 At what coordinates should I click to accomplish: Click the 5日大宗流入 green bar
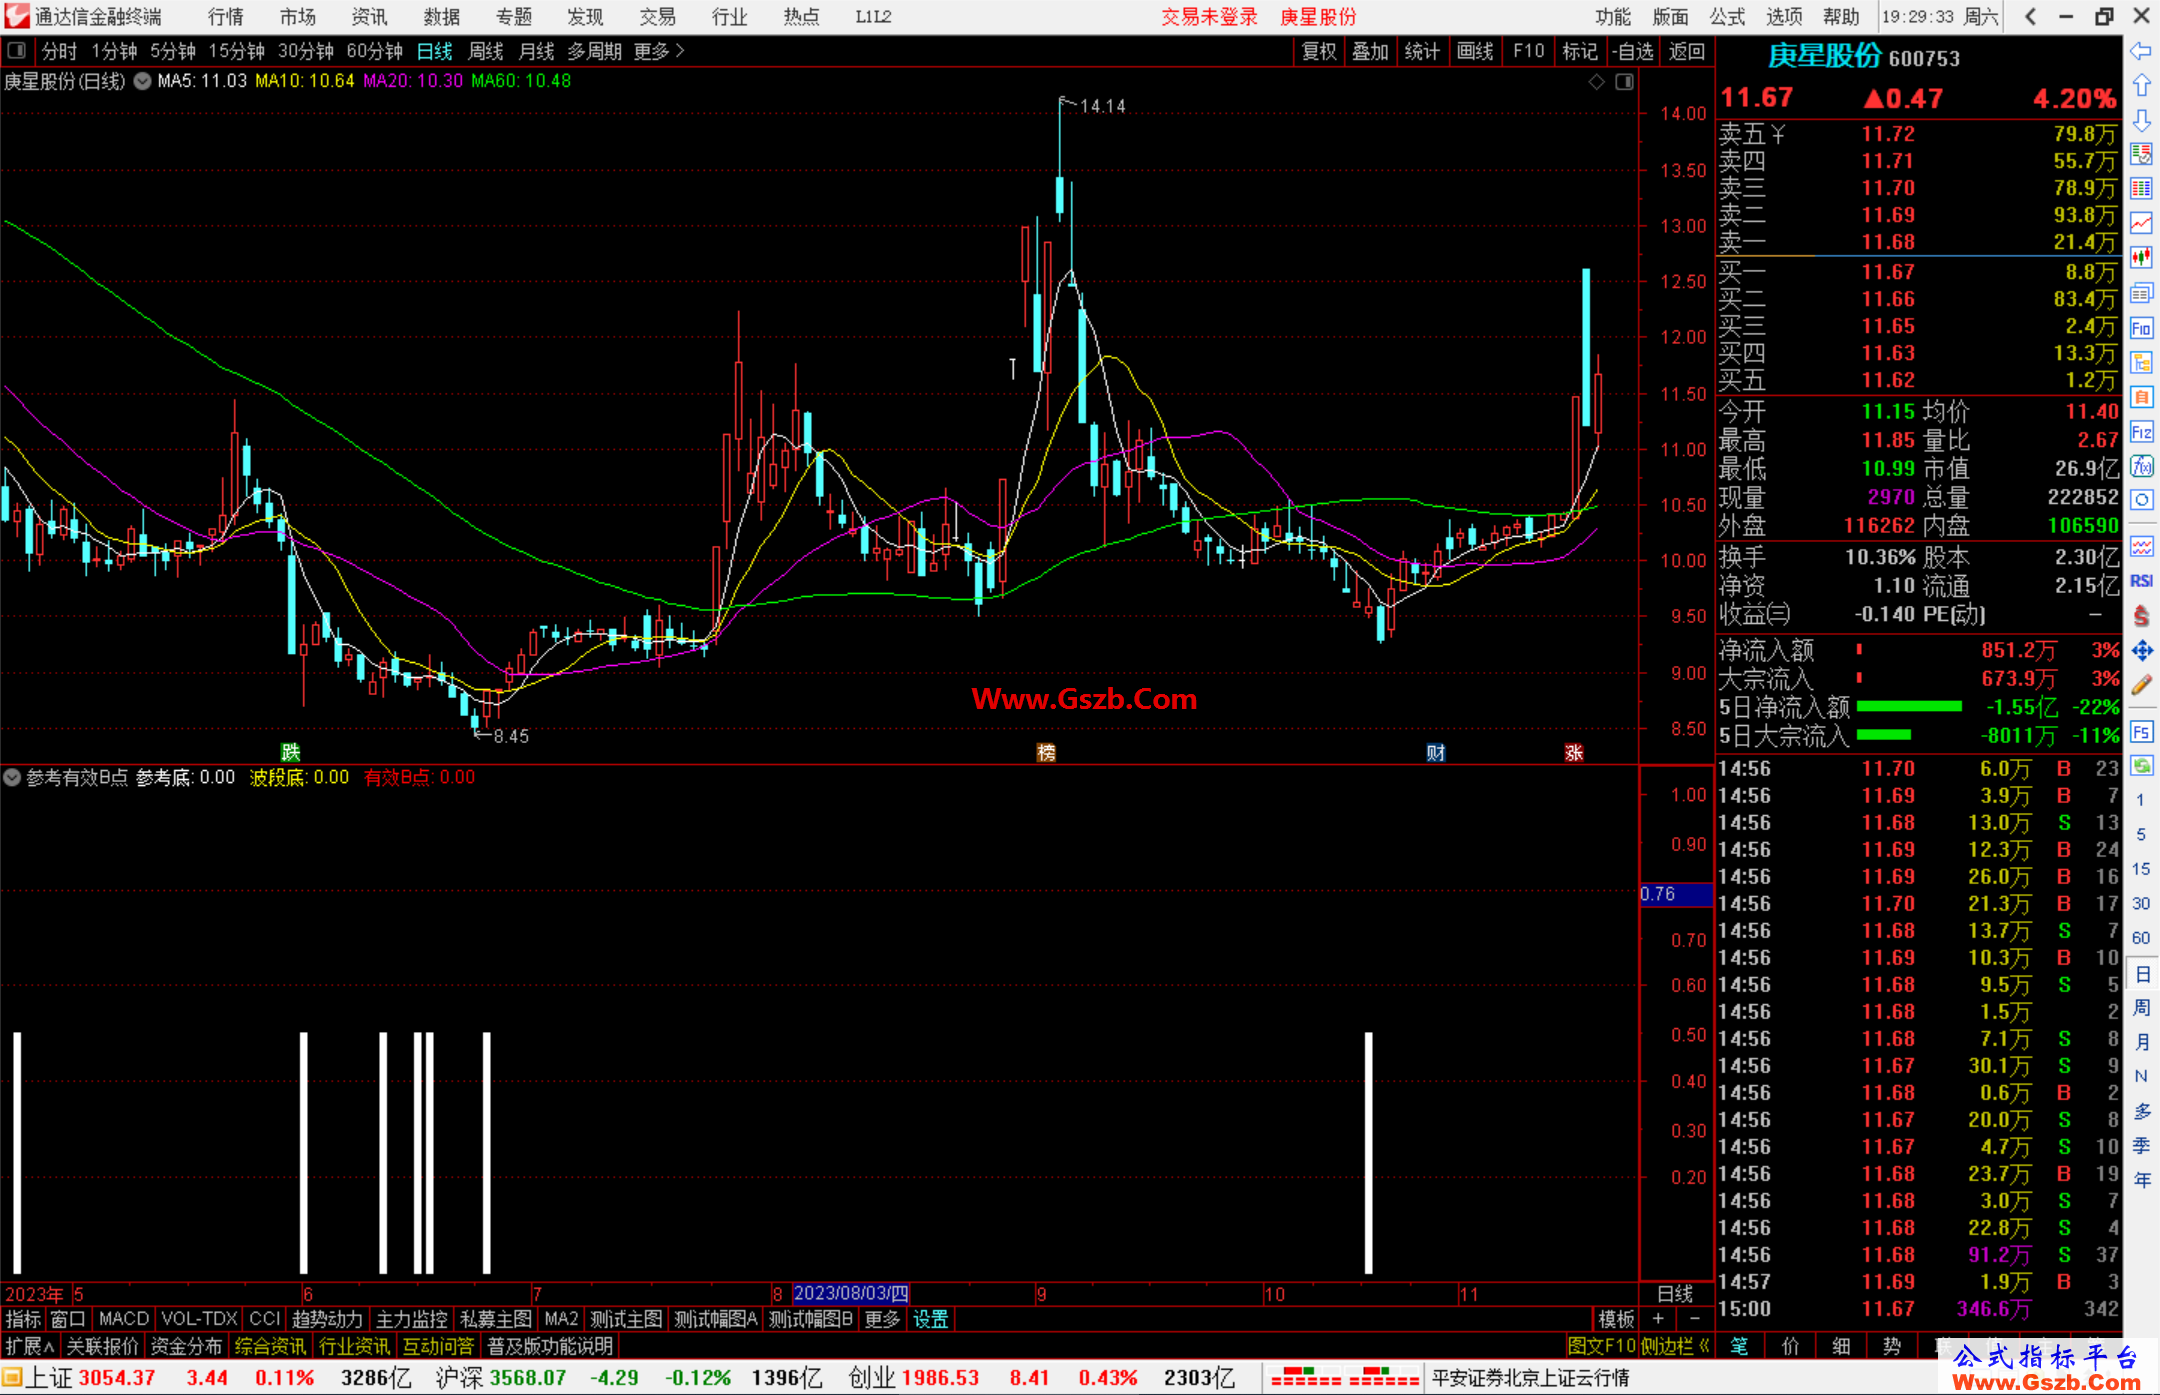coord(1884,735)
